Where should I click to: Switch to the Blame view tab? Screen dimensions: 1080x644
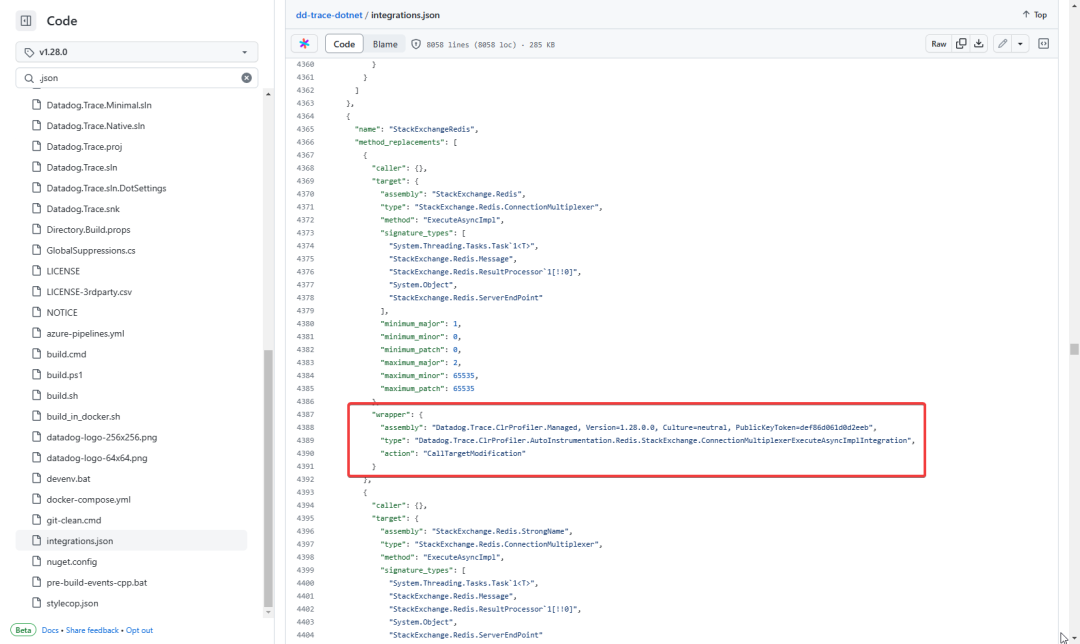385,44
